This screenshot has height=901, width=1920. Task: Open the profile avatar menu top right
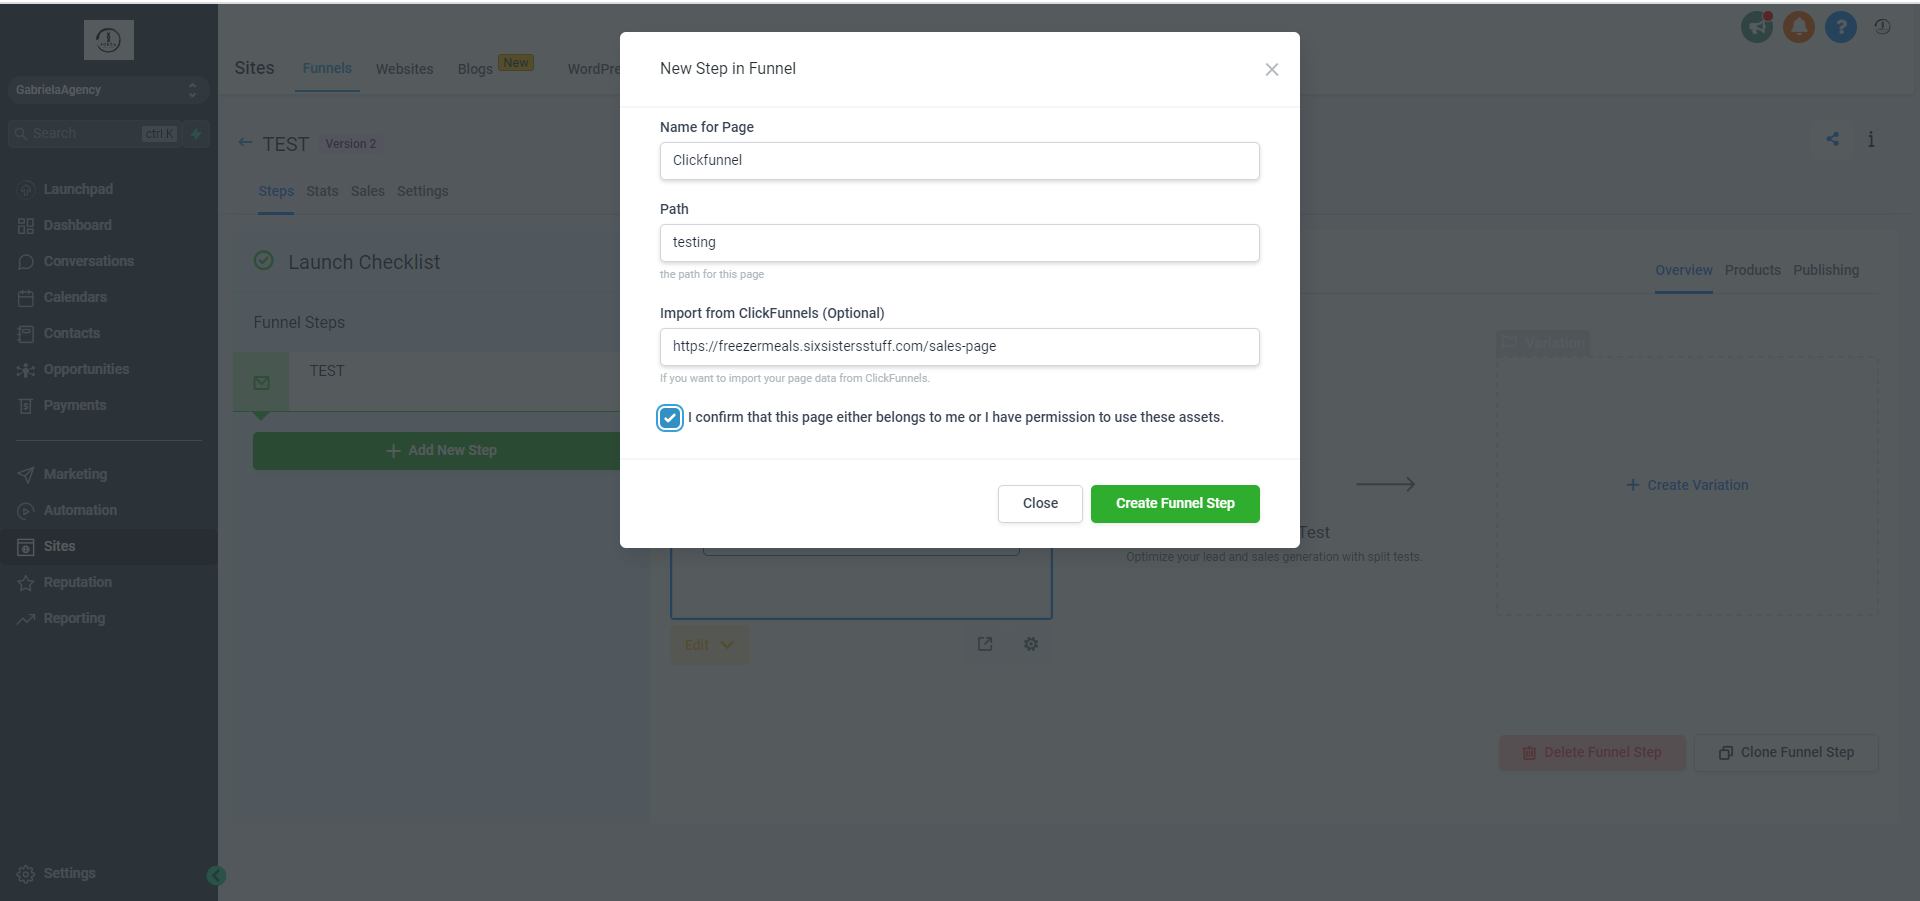click(x=1884, y=27)
